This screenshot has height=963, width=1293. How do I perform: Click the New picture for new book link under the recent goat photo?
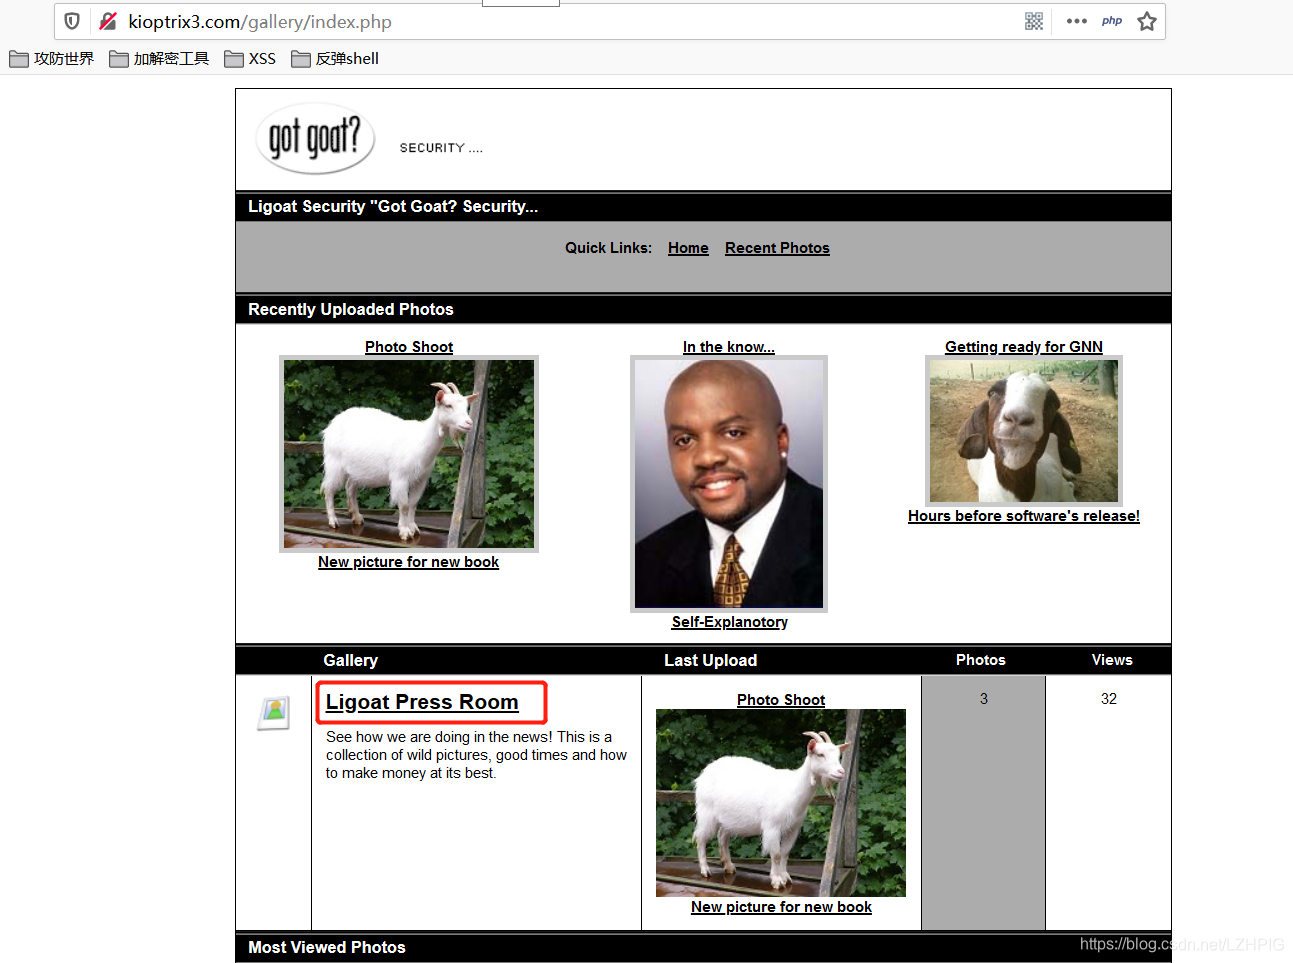[x=408, y=562]
